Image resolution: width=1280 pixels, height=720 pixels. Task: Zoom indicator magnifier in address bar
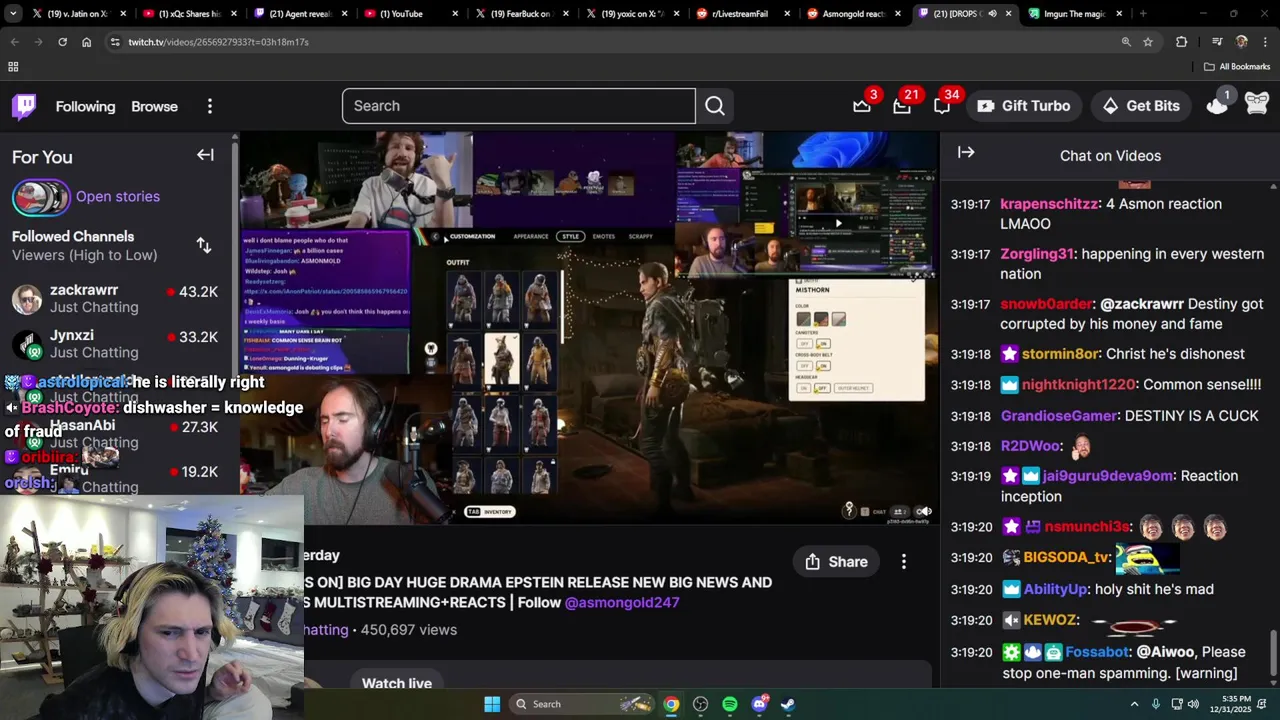[x=1126, y=42]
